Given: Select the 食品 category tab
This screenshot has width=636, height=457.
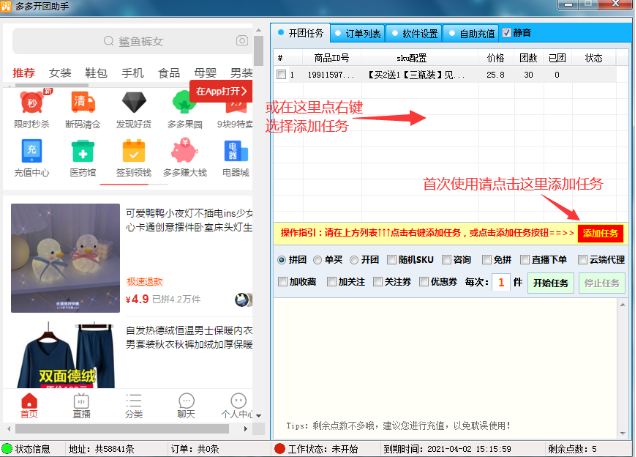Looking at the screenshot, I should [x=169, y=73].
